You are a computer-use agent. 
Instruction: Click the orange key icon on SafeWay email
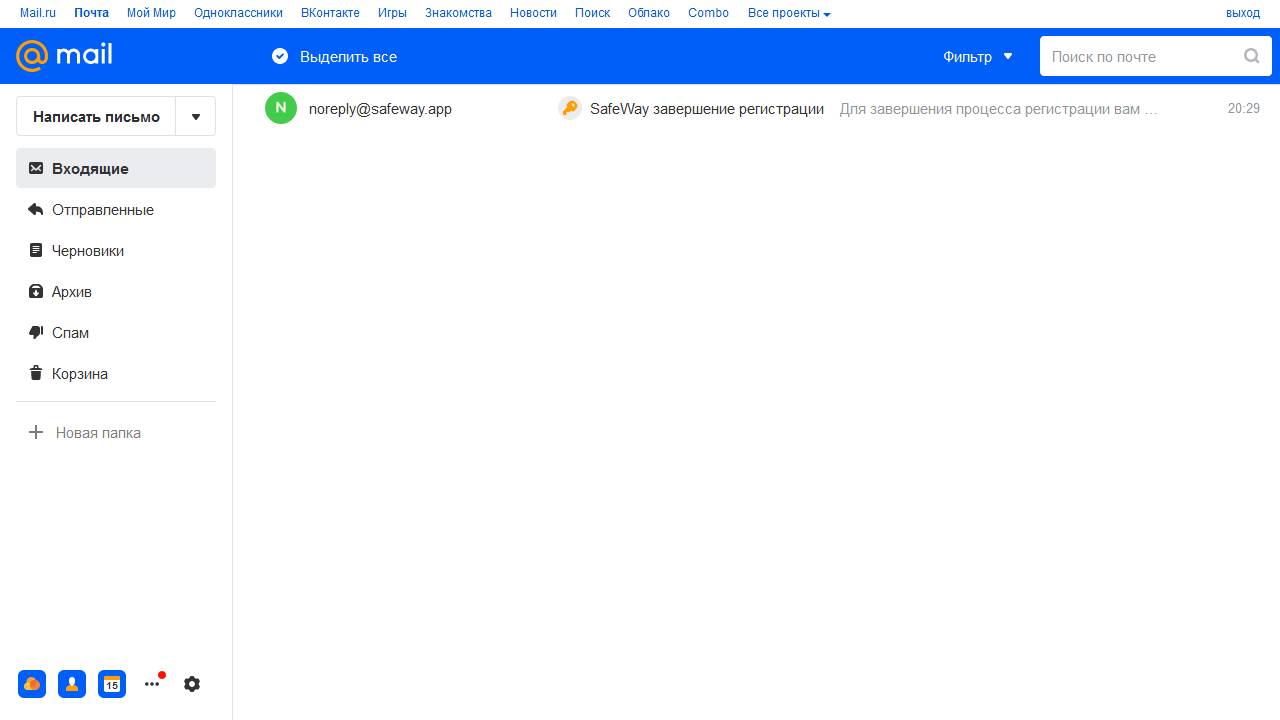[x=569, y=109]
